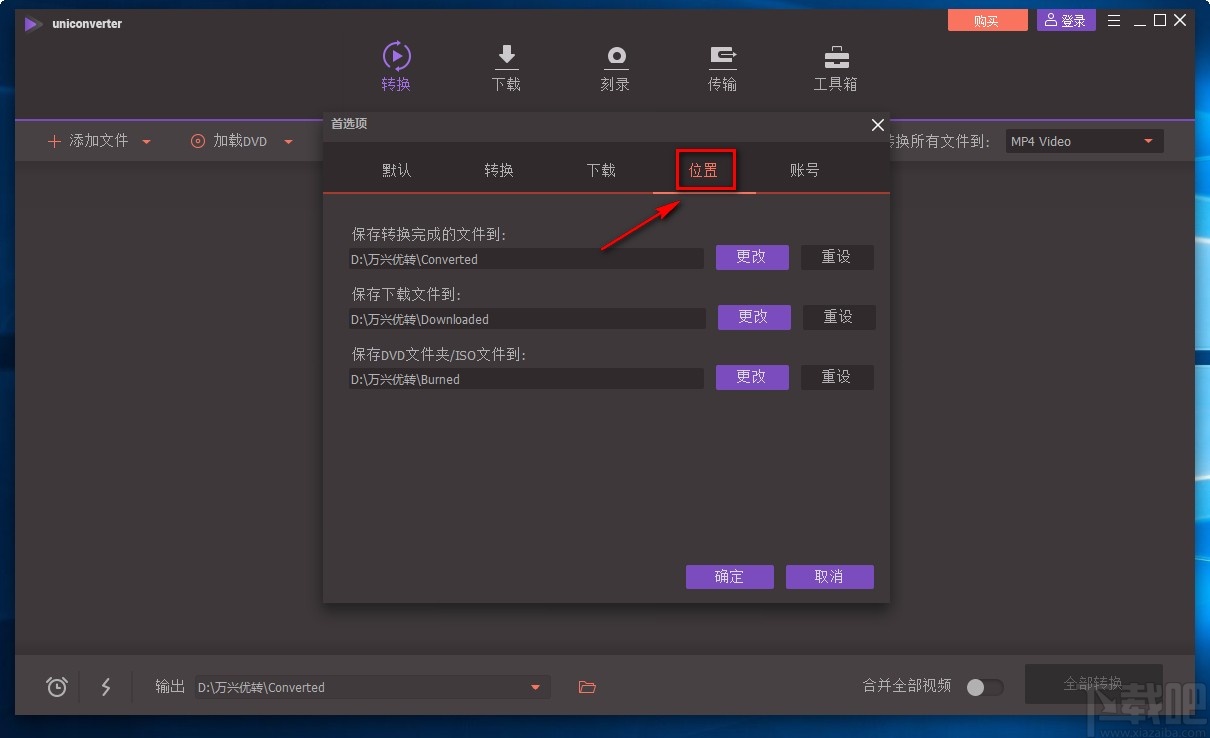
Task: Click 确定 to confirm preferences
Action: click(x=729, y=577)
